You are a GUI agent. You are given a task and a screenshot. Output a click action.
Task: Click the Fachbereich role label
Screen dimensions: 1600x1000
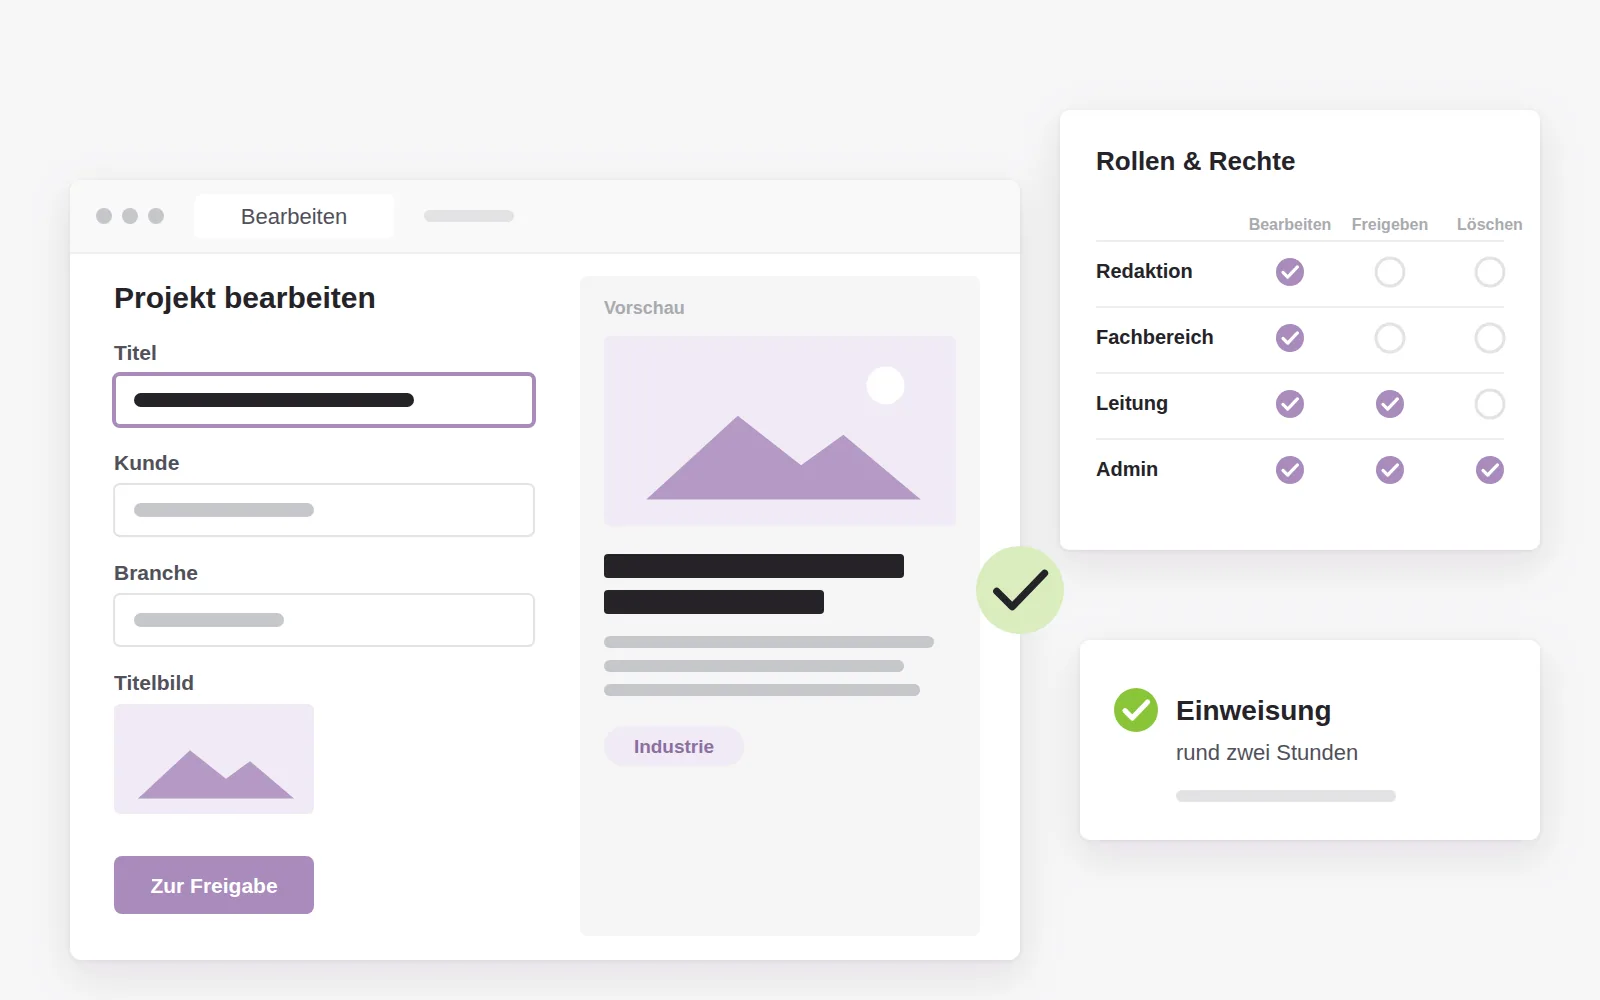pyautogui.click(x=1155, y=337)
